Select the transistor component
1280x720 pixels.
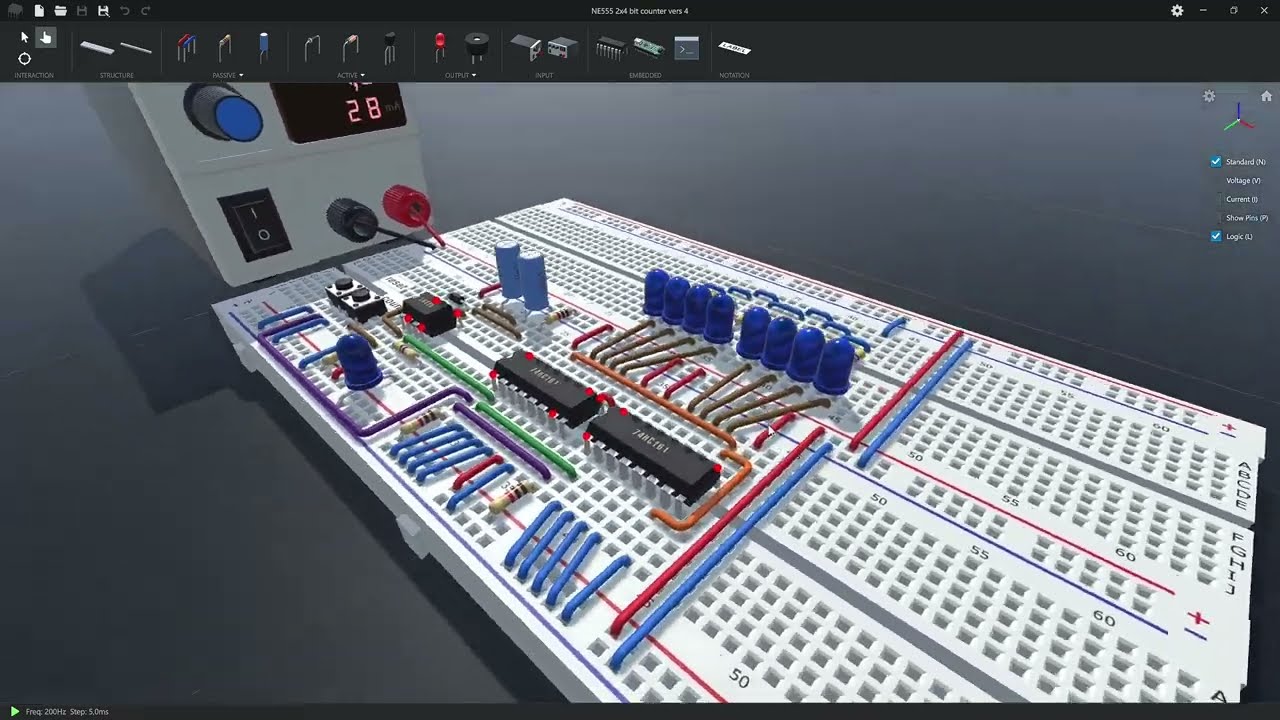click(389, 47)
